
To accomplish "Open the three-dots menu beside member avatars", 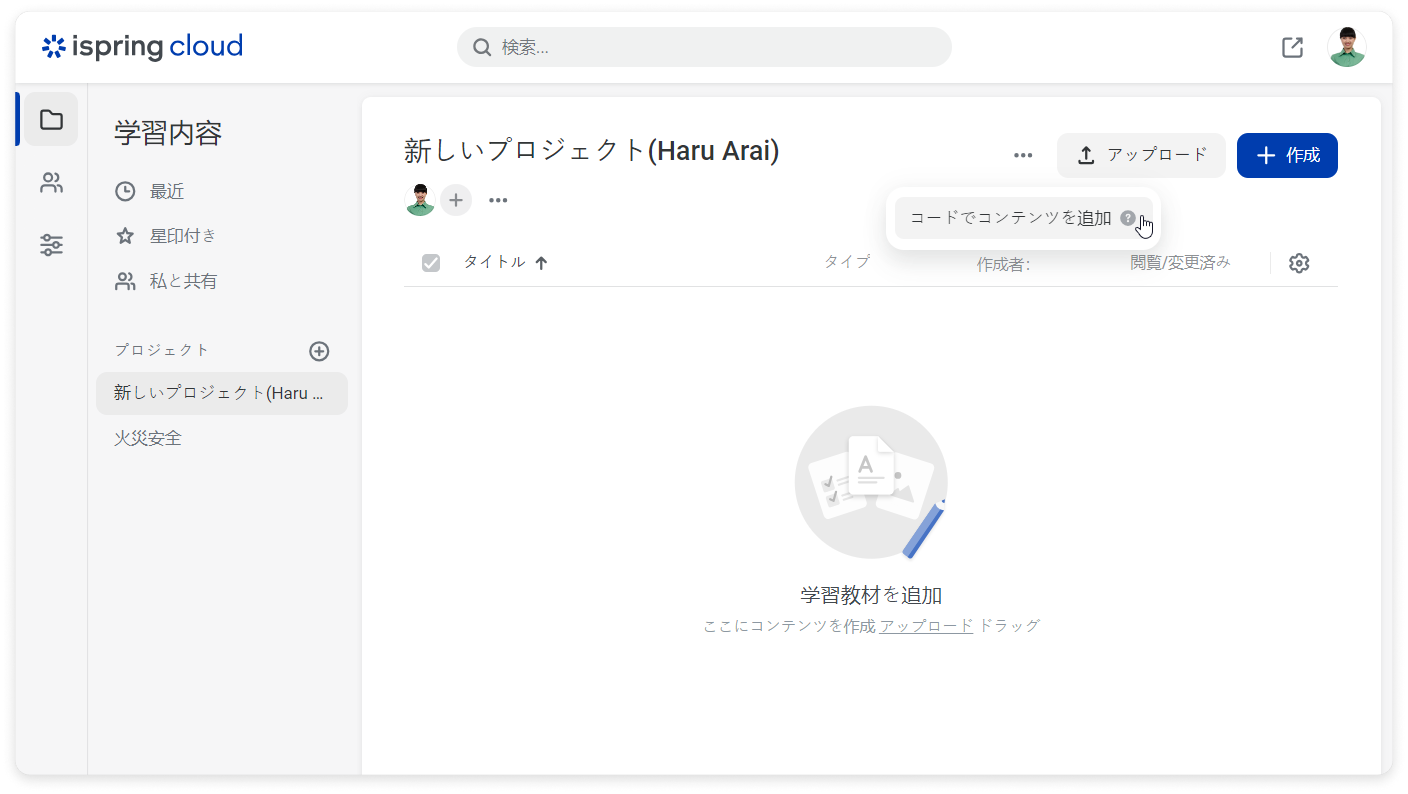I will [498, 200].
